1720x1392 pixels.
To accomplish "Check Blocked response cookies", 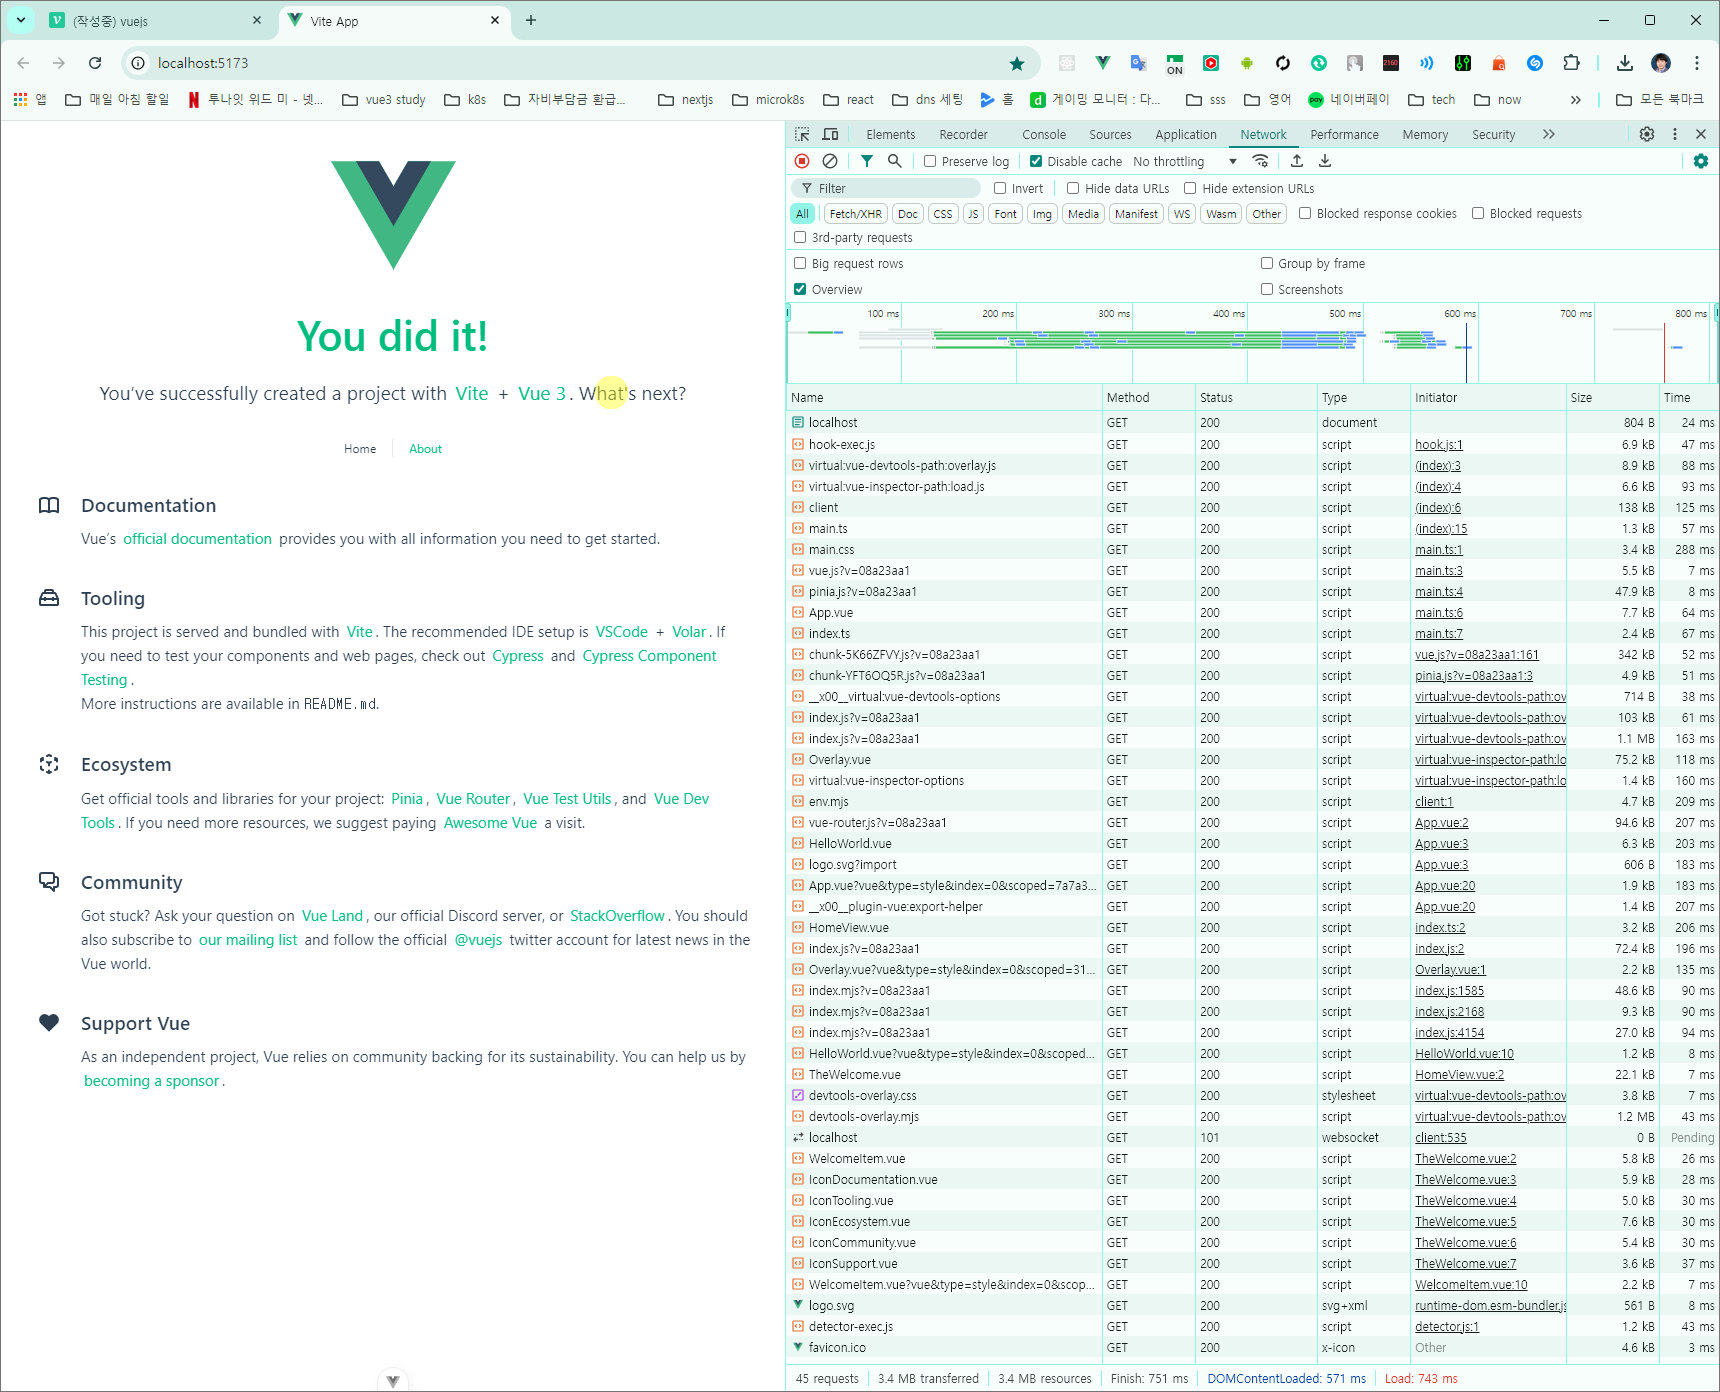I will pos(1305,213).
